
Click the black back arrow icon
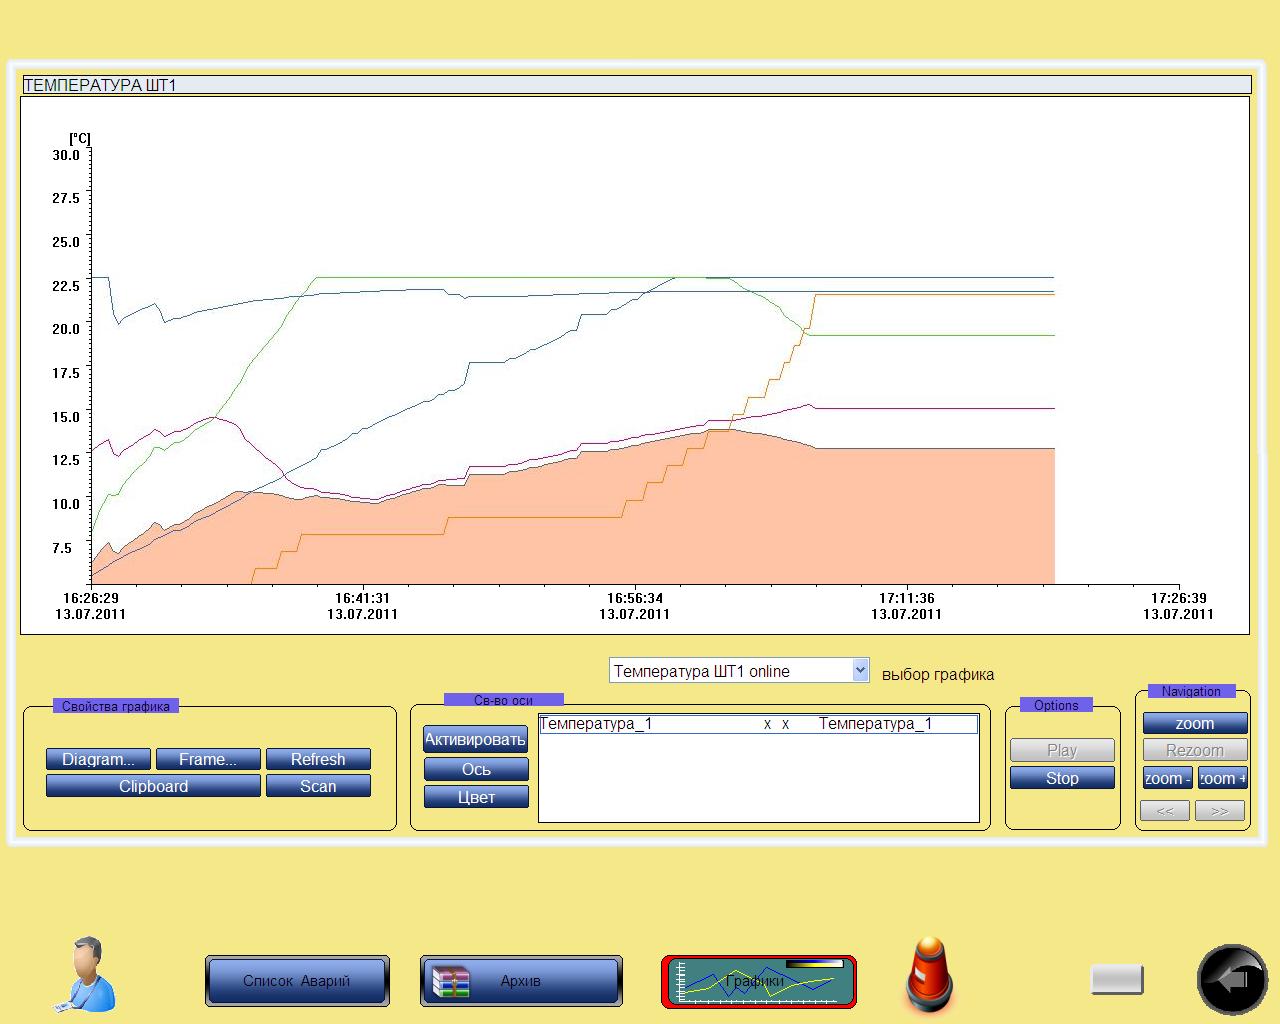1231,980
